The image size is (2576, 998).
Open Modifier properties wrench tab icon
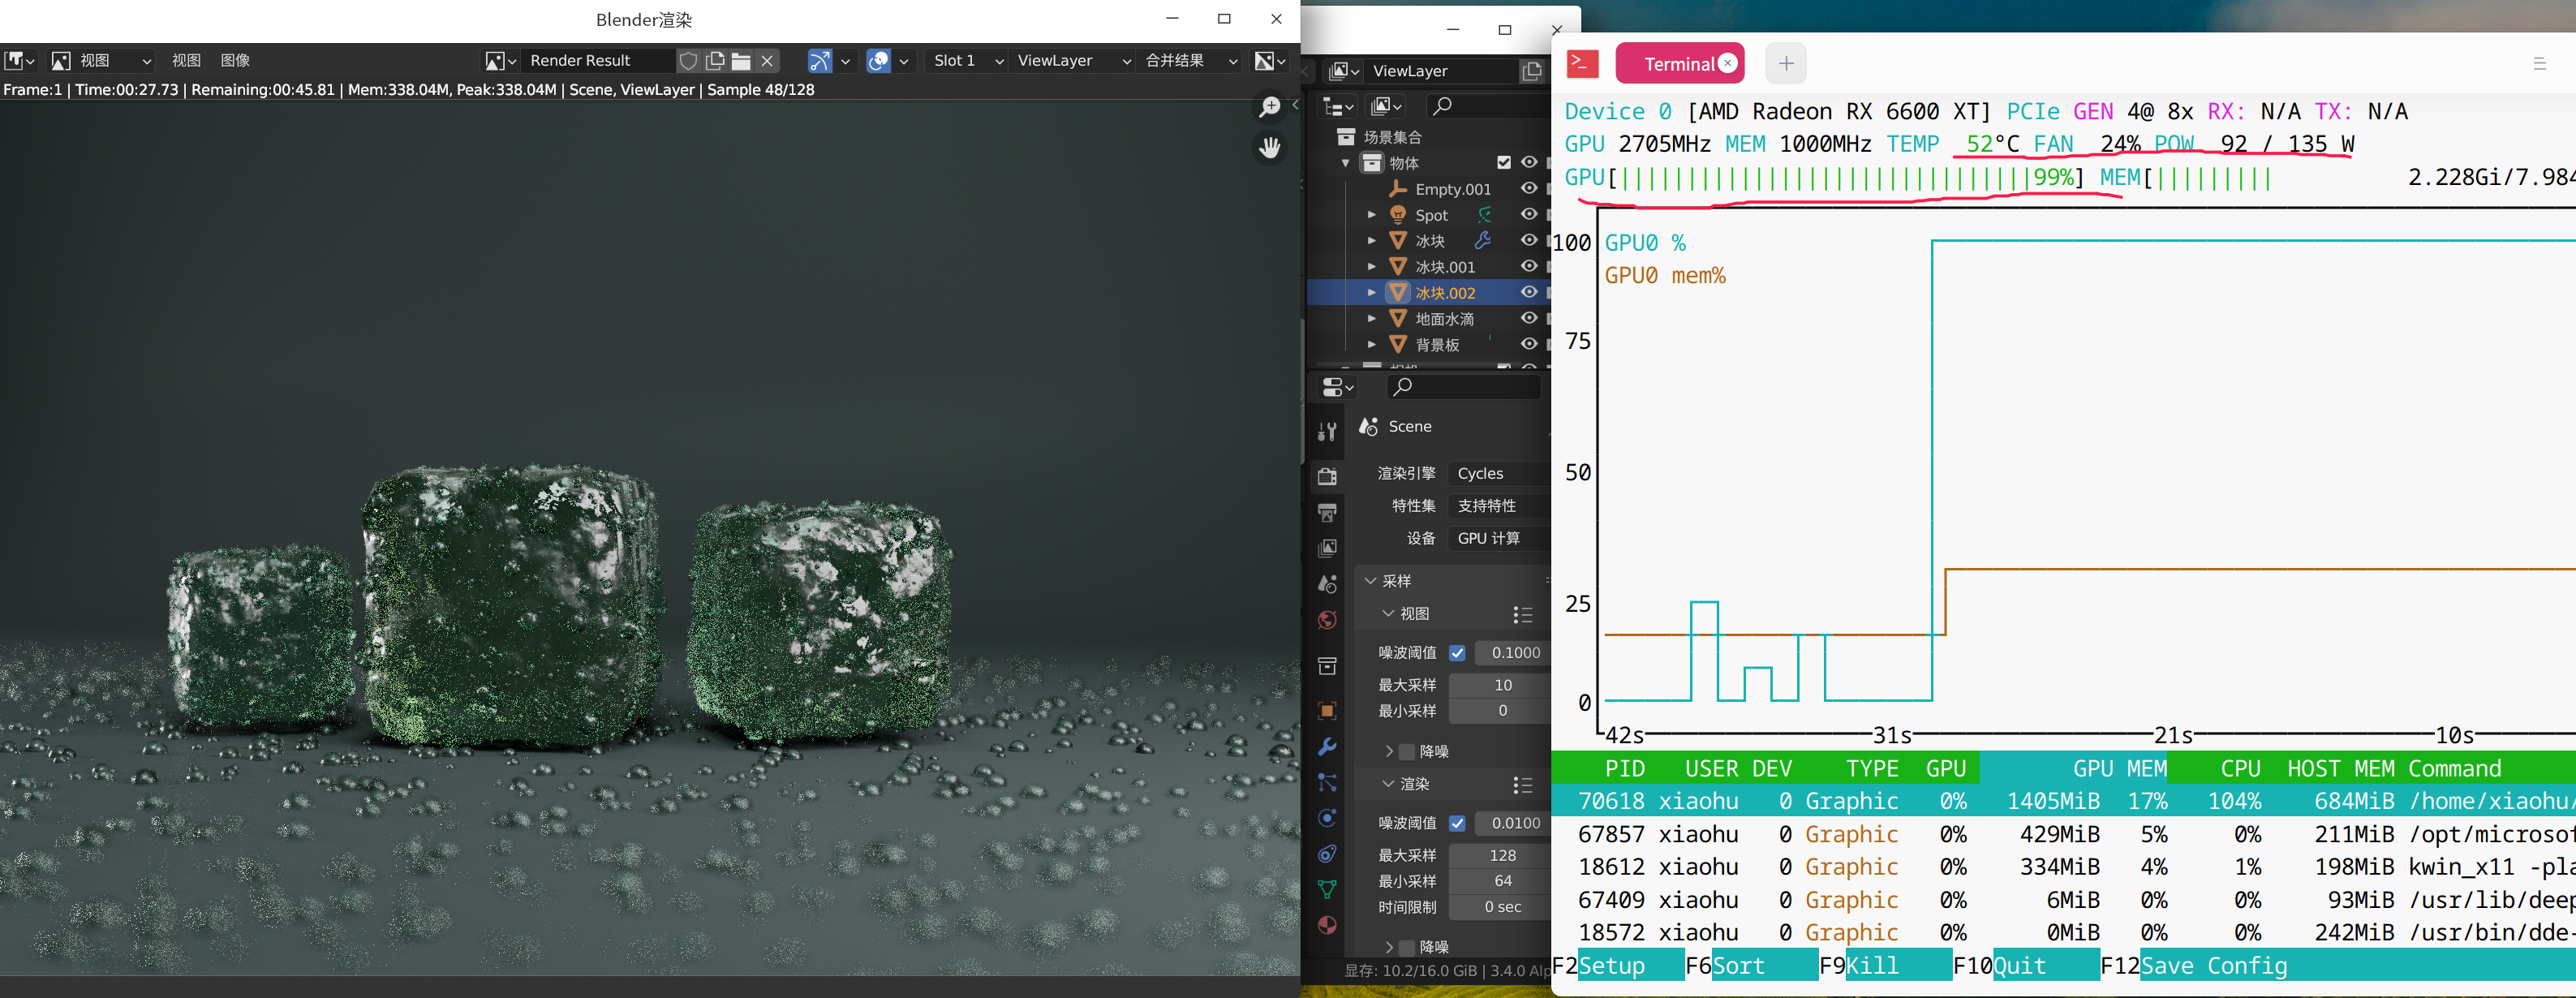pos(1327,747)
